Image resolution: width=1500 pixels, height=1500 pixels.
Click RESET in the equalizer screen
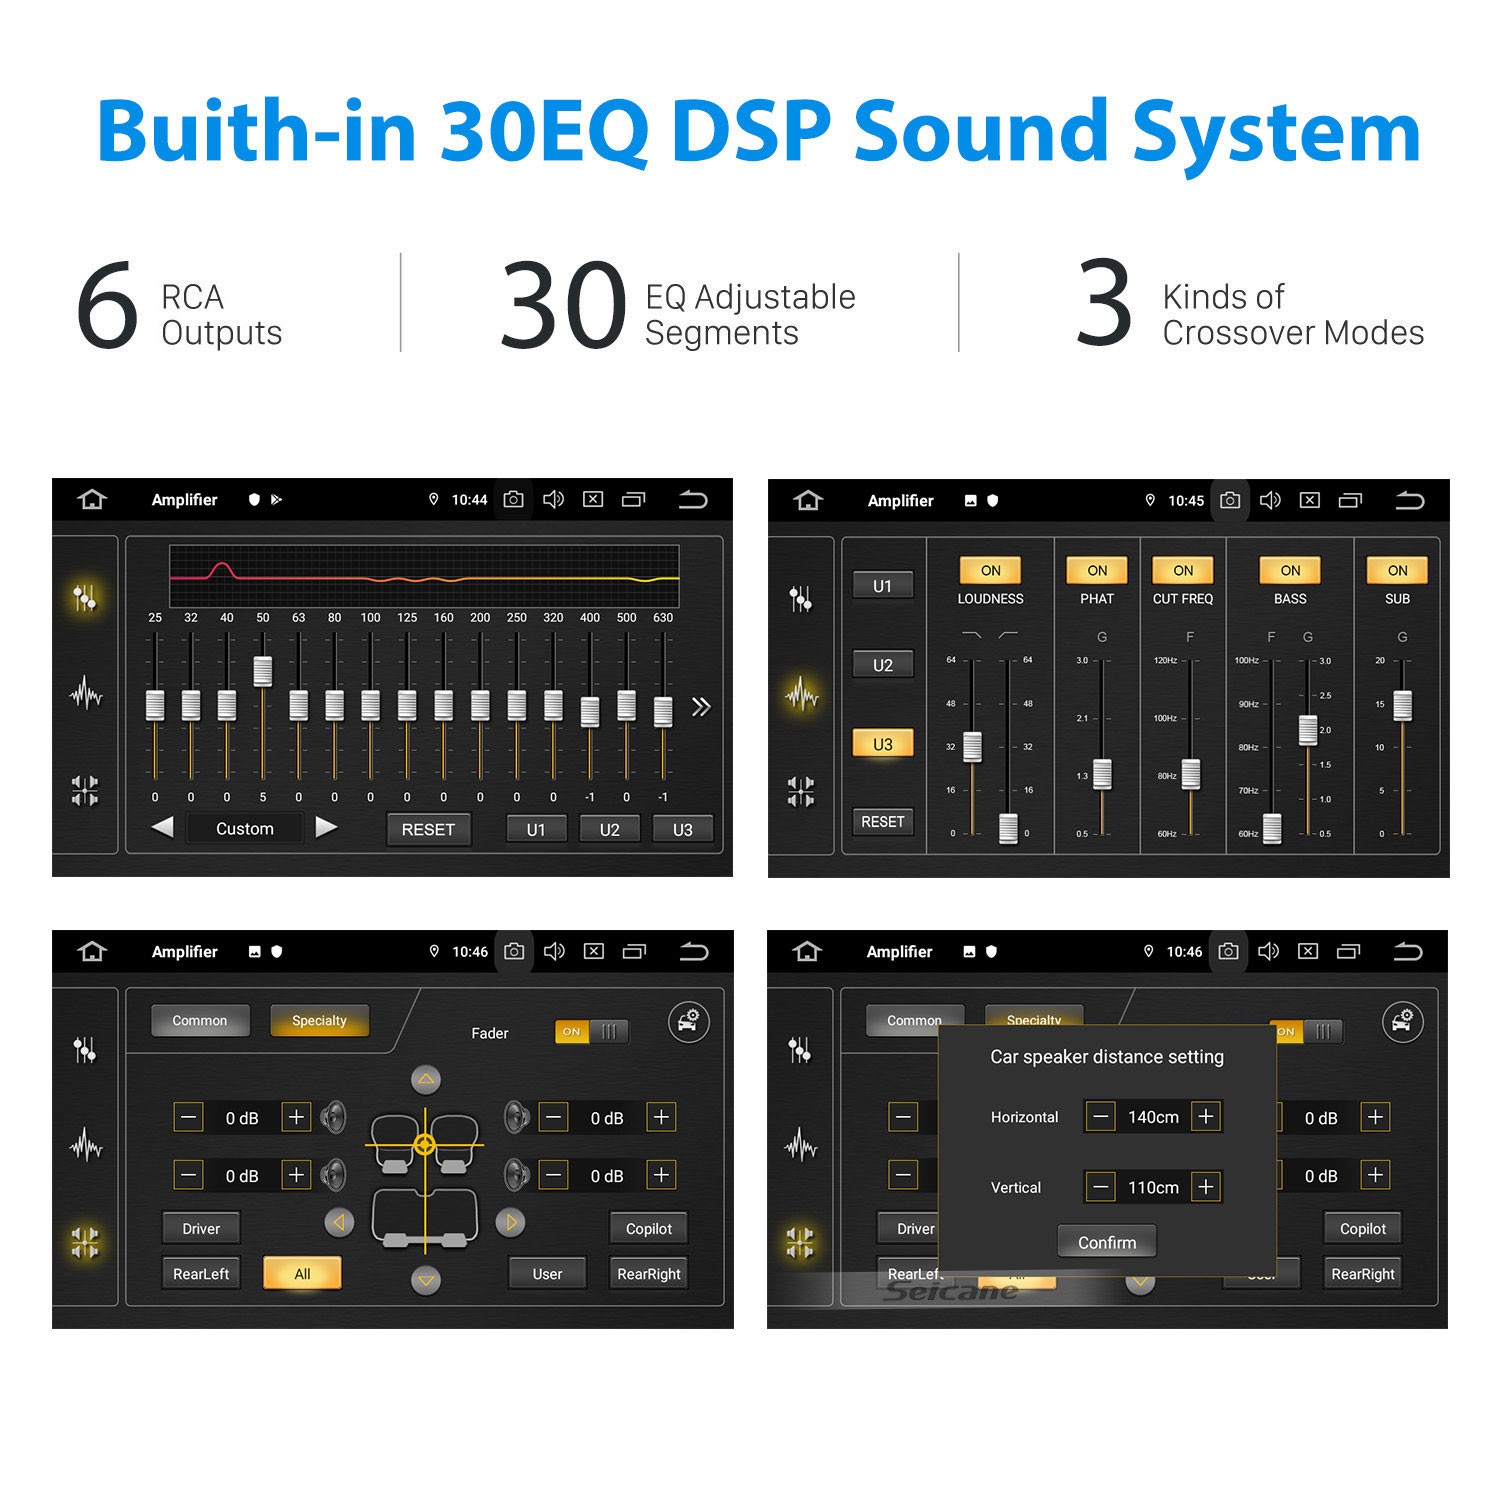pos(428,829)
